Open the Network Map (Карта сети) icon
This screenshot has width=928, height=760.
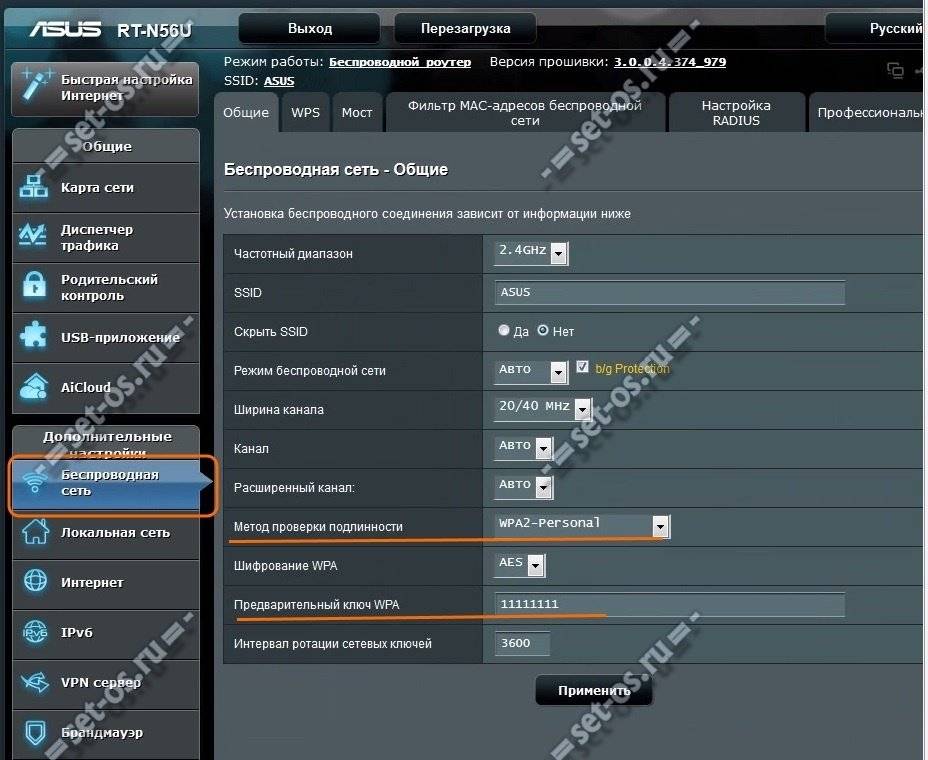[34, 187]
